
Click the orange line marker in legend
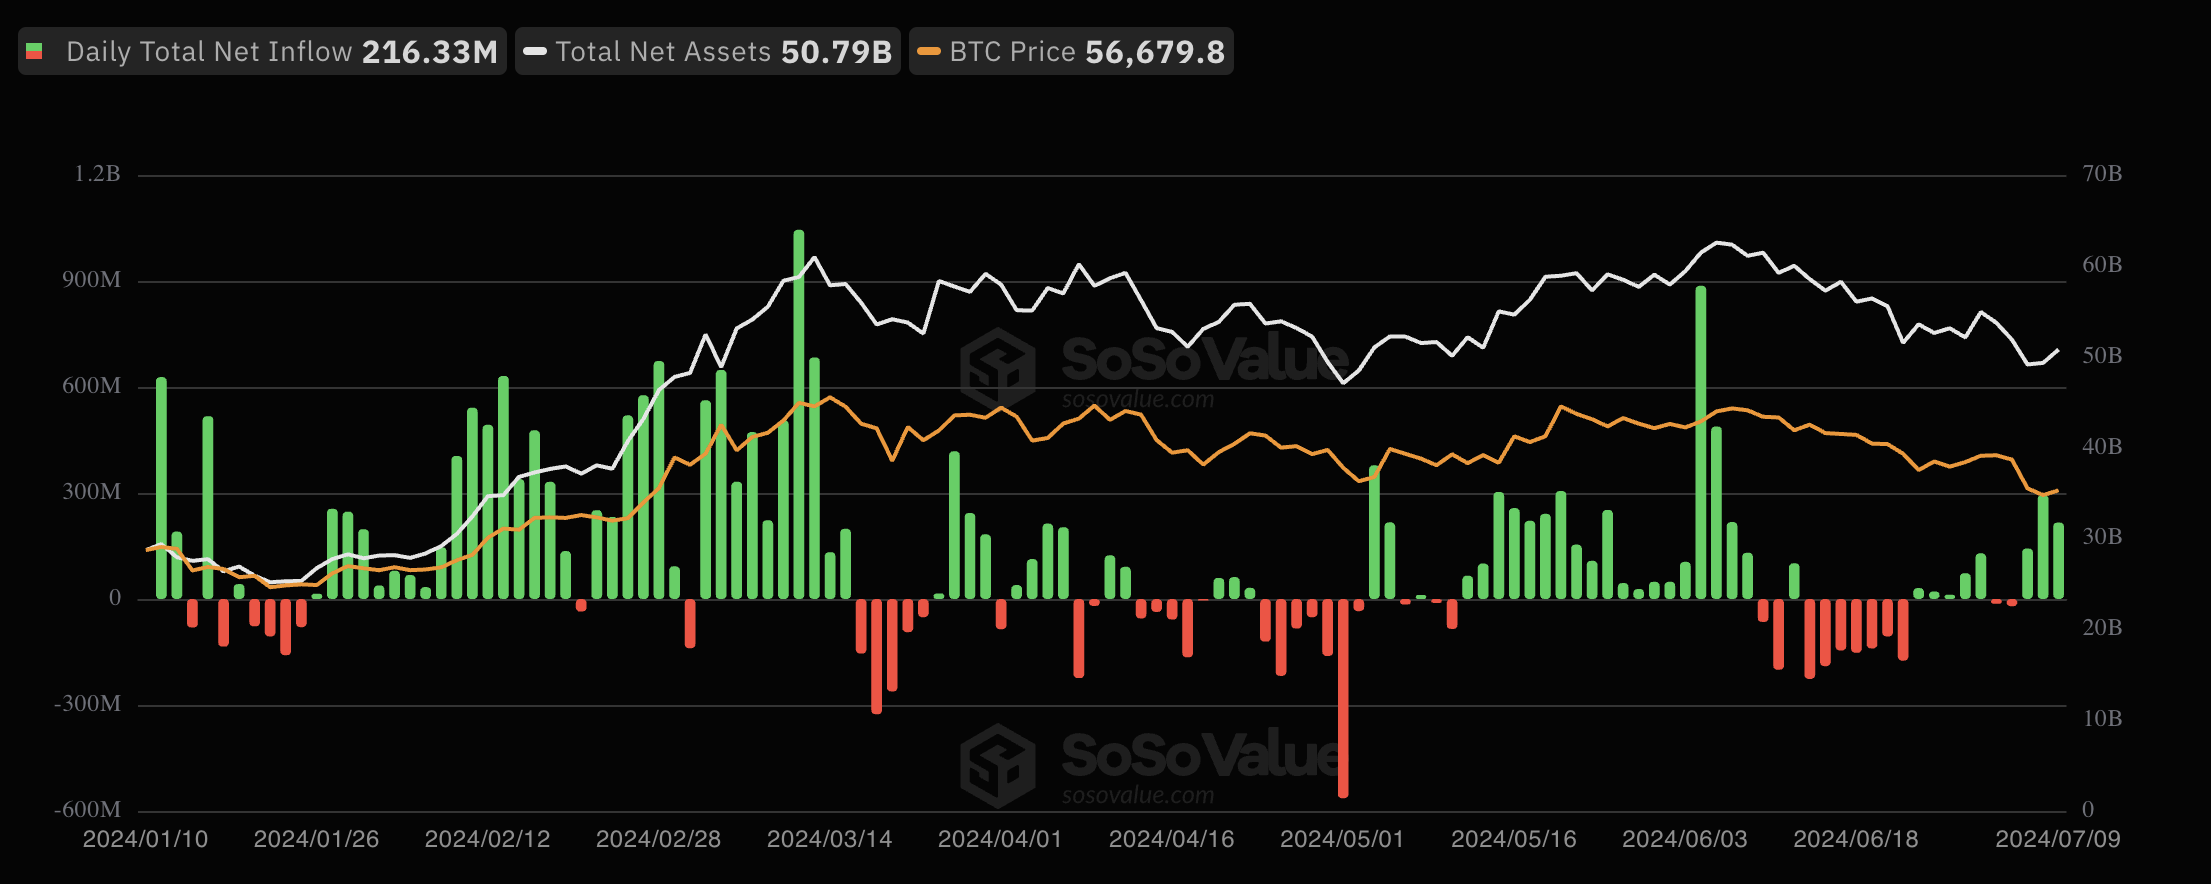pos(929,52)
